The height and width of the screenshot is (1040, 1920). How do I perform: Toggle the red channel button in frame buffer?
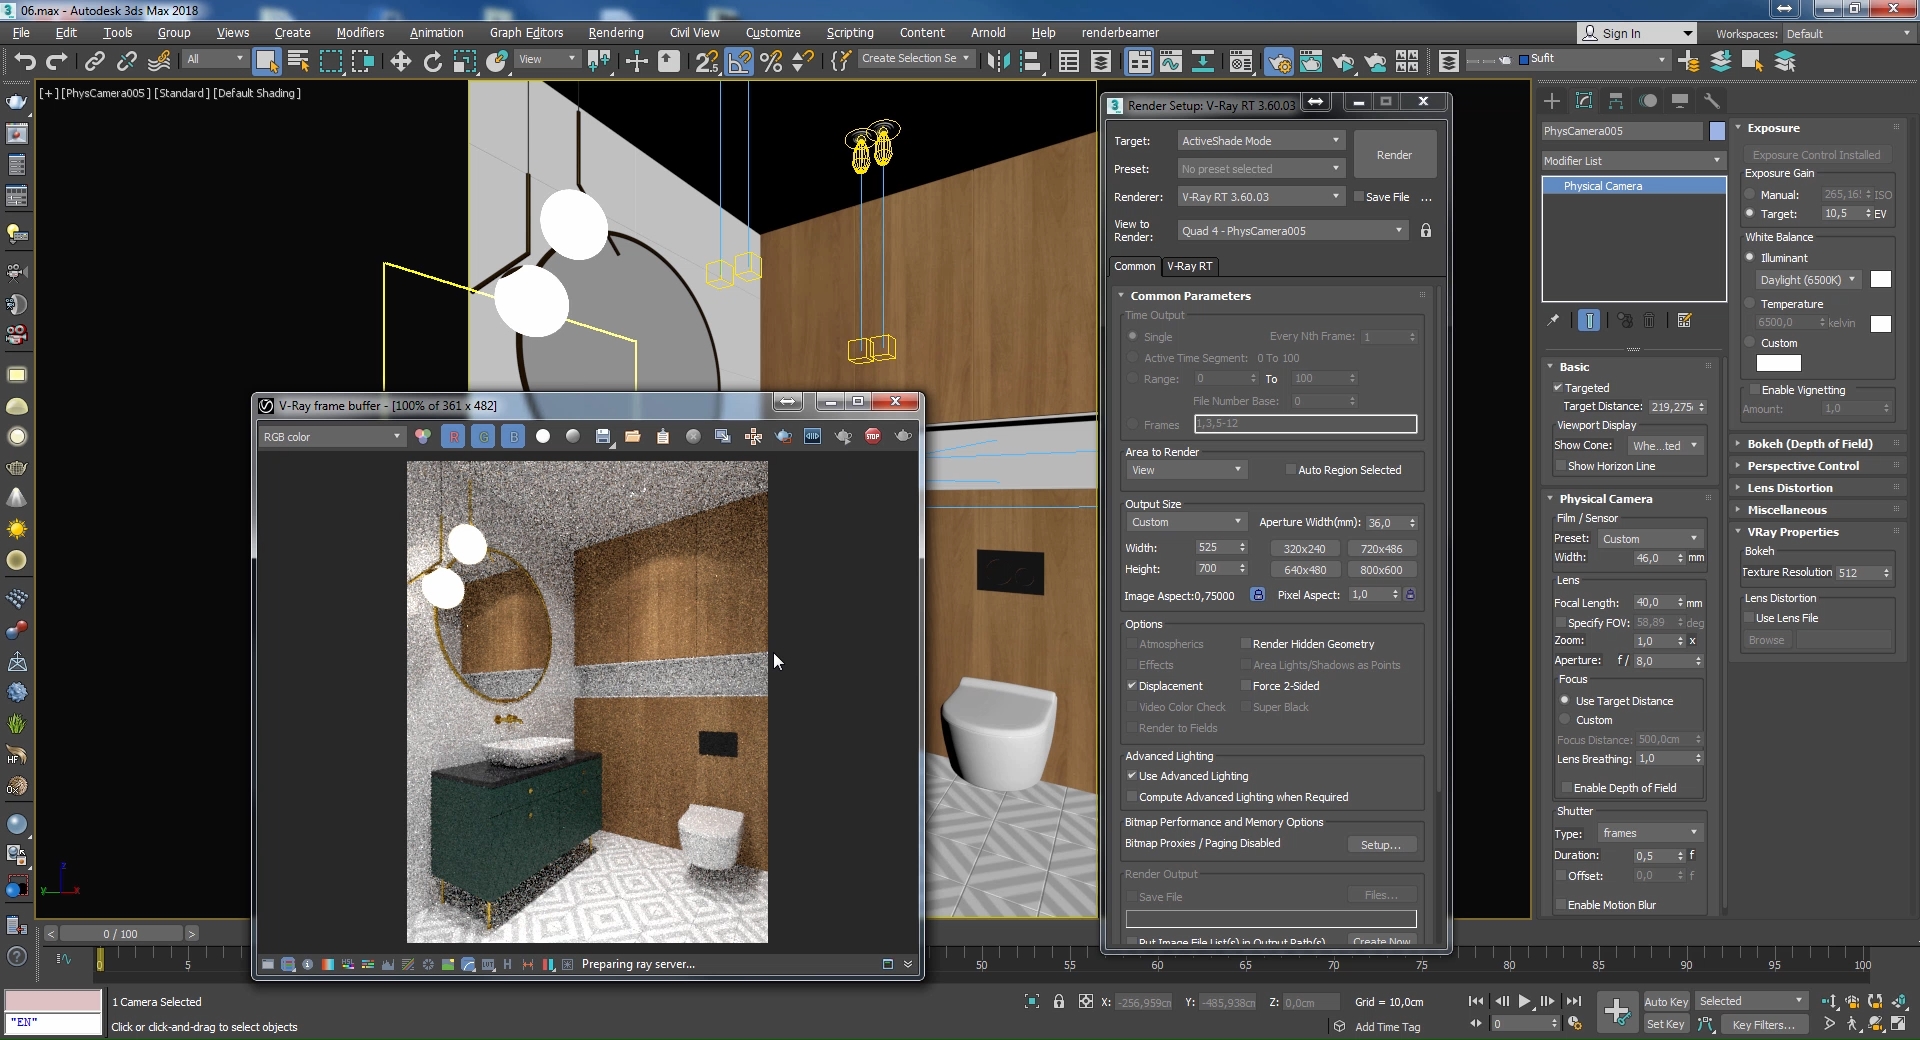pos(453,436)
